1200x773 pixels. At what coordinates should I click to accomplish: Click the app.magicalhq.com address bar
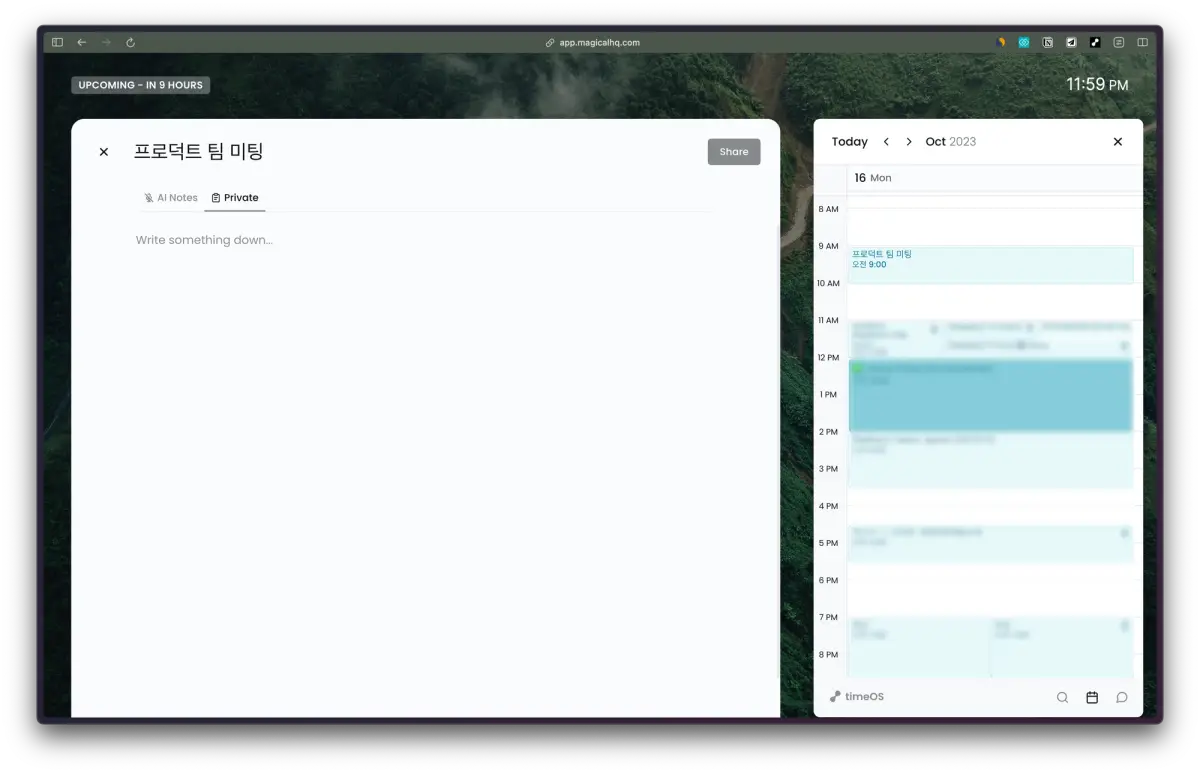[592, 43]
